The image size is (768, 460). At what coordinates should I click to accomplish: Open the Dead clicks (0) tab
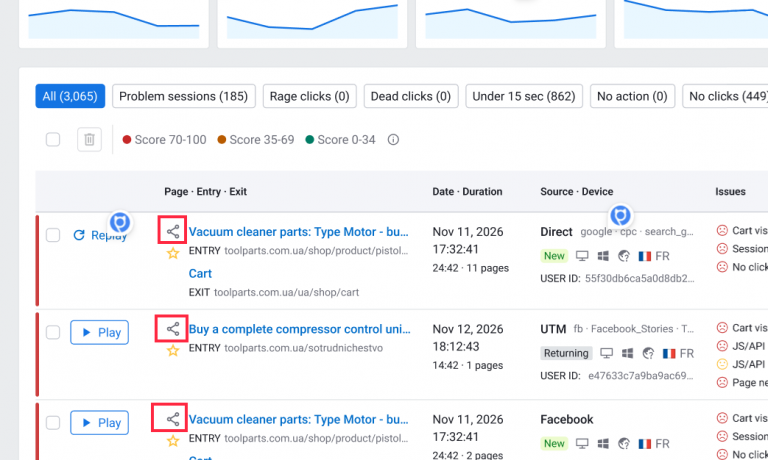411,96
